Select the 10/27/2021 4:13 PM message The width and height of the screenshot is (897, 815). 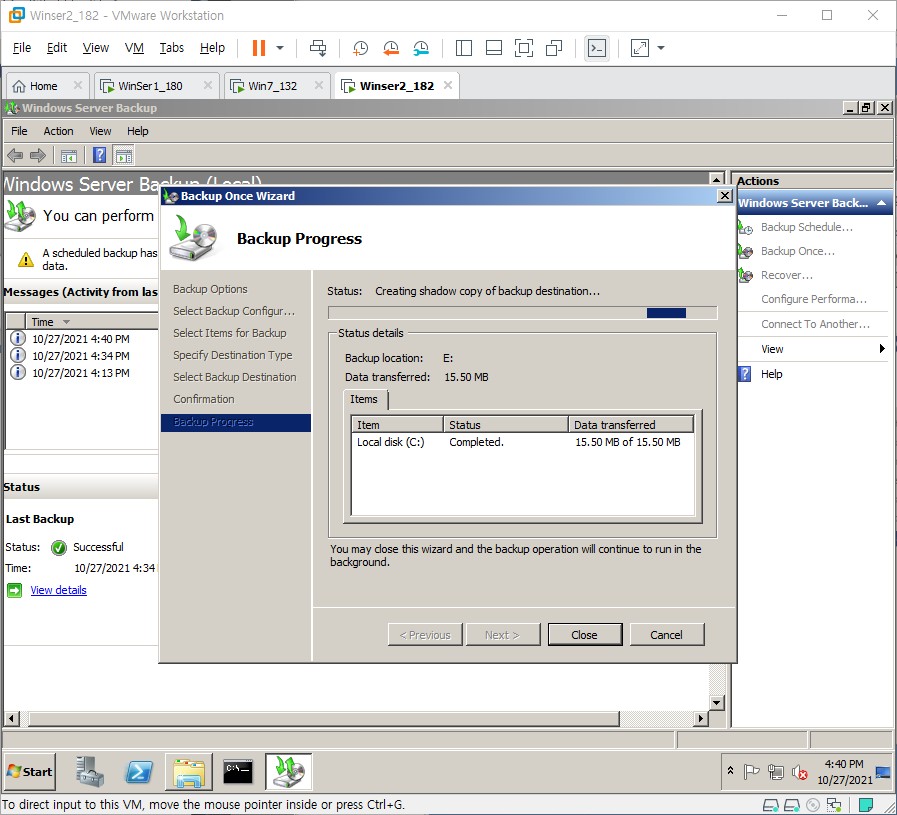pyautogui.click(x=81, y=373)
